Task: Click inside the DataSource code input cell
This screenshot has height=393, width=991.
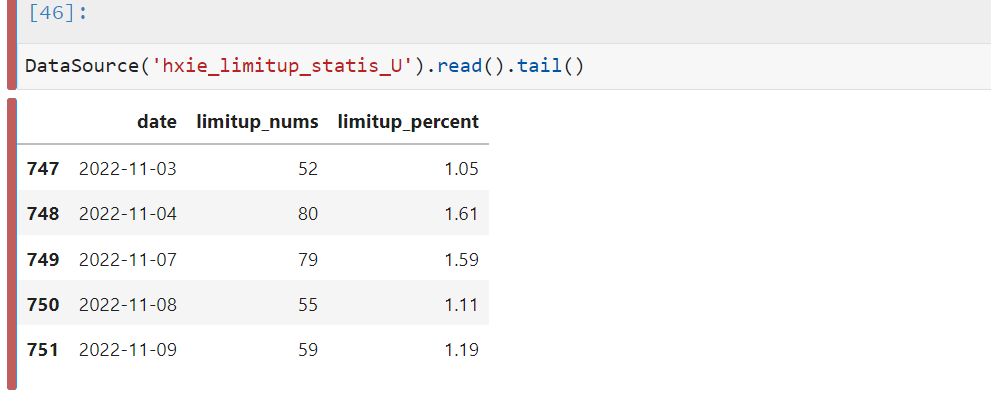Action: coord(504,66)
